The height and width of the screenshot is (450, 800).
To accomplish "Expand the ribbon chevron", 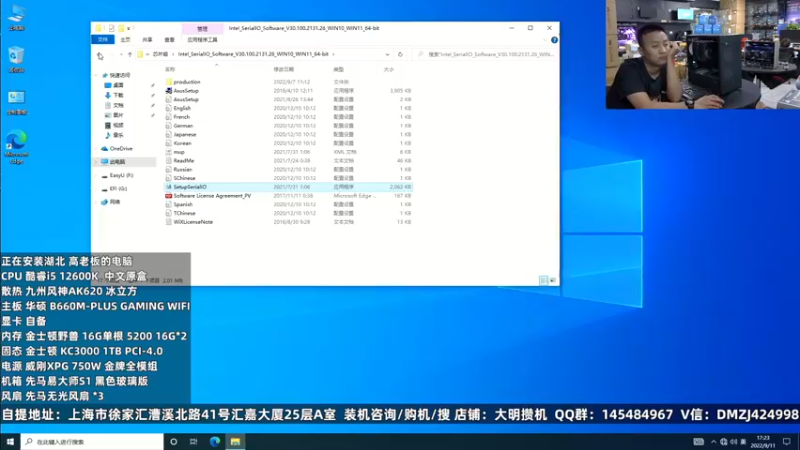I will pos(545,40).
